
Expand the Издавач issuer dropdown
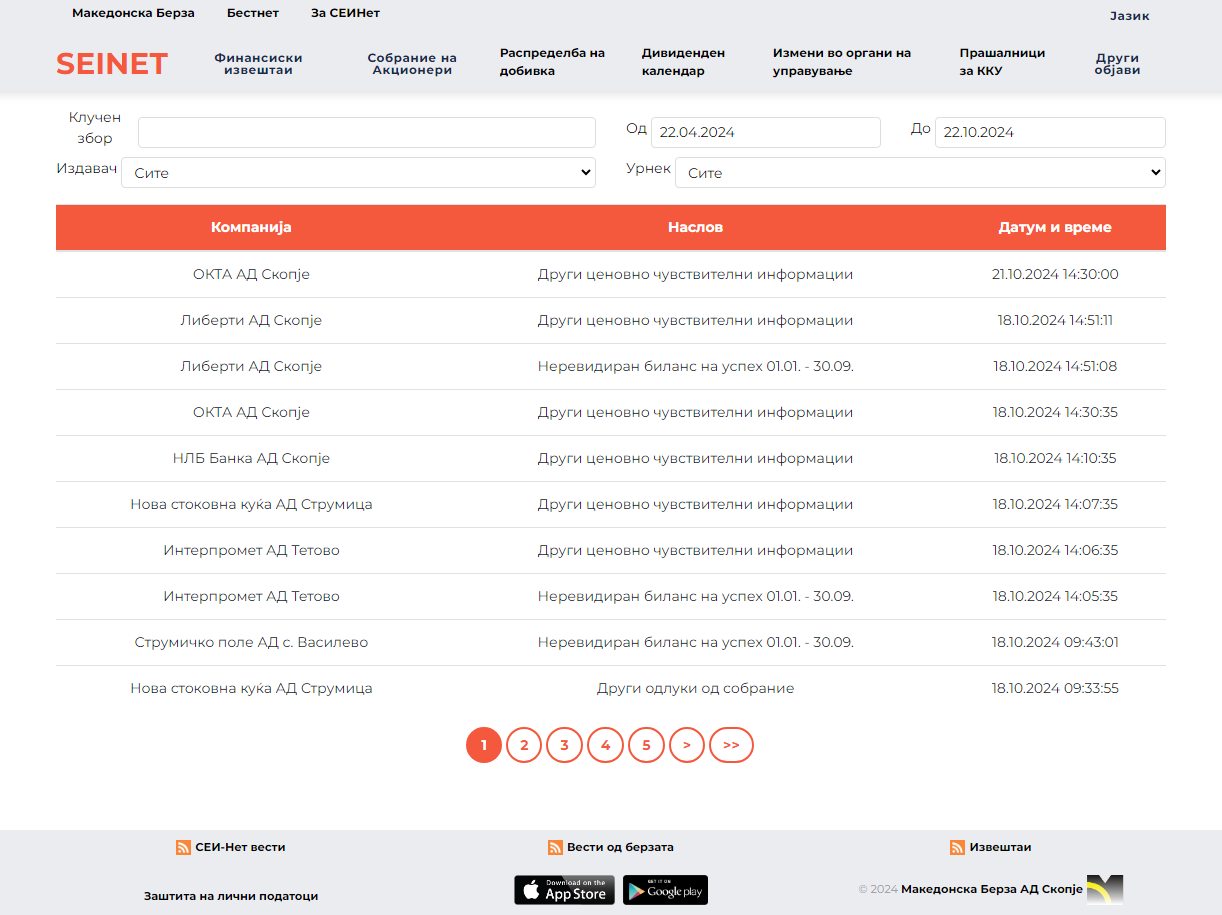tap(358, 172)
